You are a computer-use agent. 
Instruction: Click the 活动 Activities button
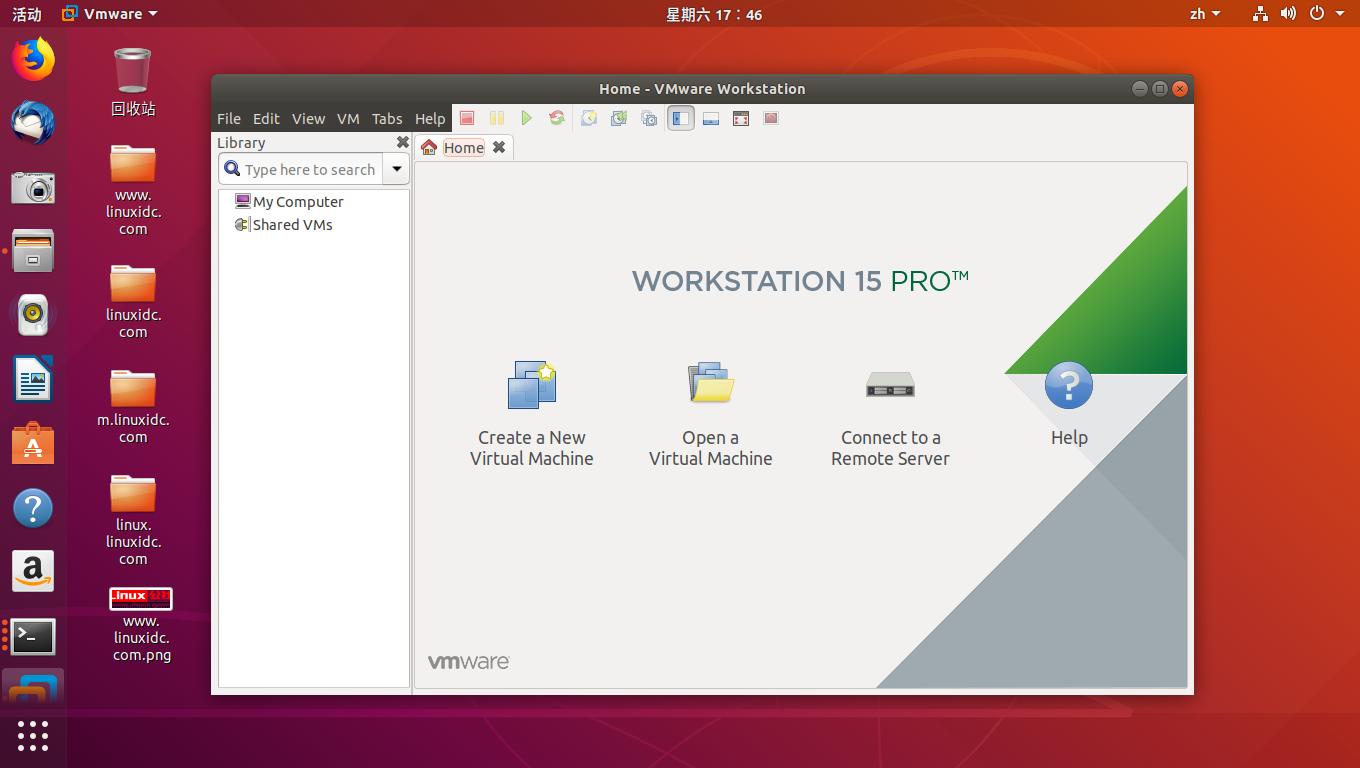[x=27, y=14]
